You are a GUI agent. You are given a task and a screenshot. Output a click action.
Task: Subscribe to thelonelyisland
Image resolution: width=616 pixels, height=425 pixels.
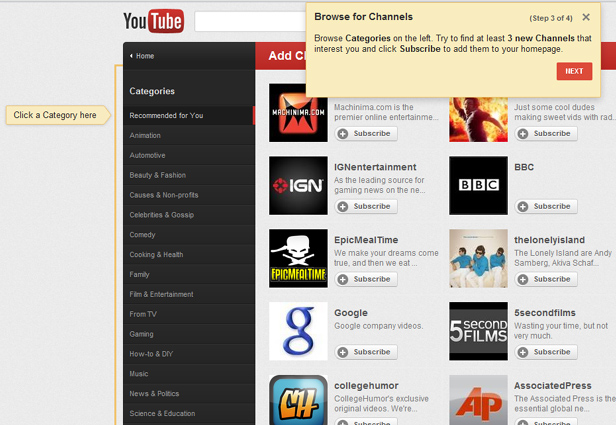coord(546,279)
